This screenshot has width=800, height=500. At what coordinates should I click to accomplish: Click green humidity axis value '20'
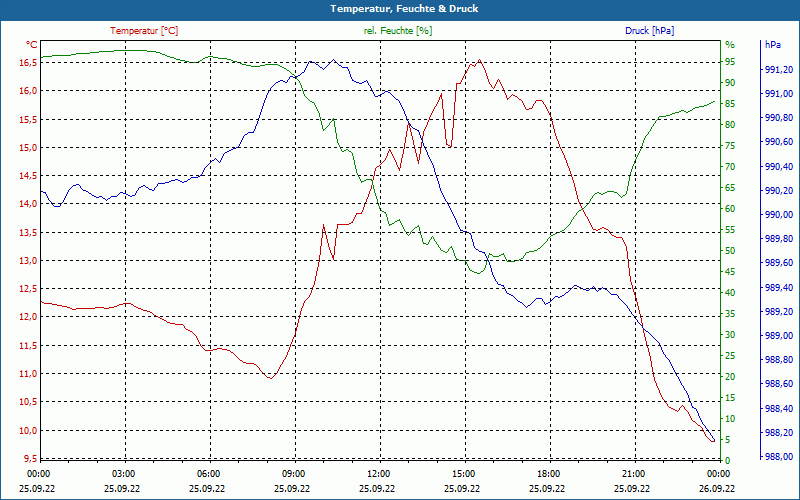pos(730,377)
